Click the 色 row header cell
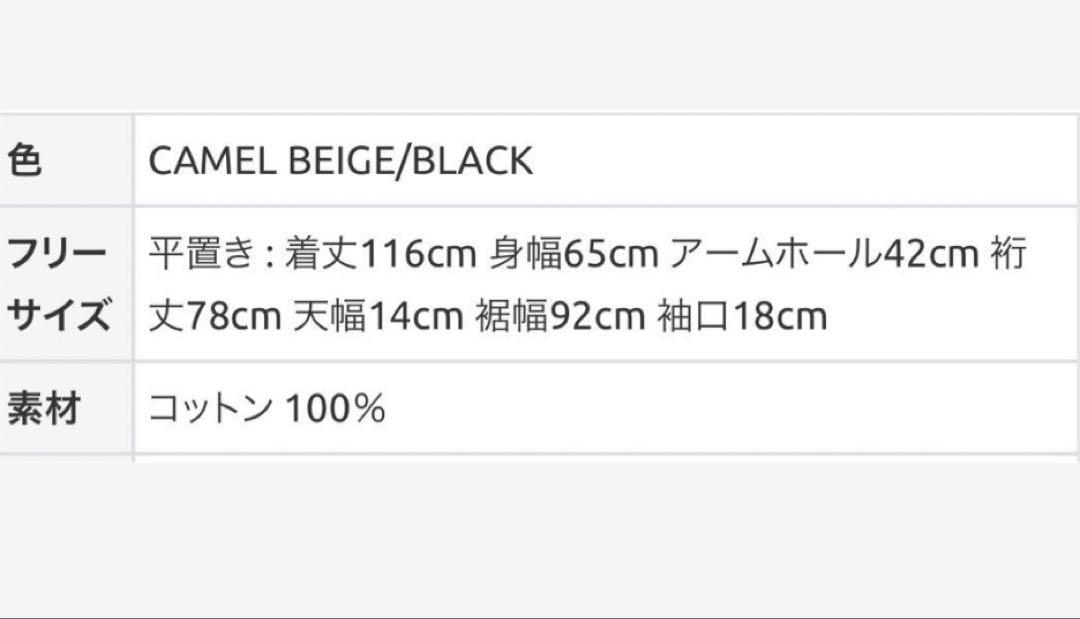Viewport: 1080px width, 619px height. 65,160
